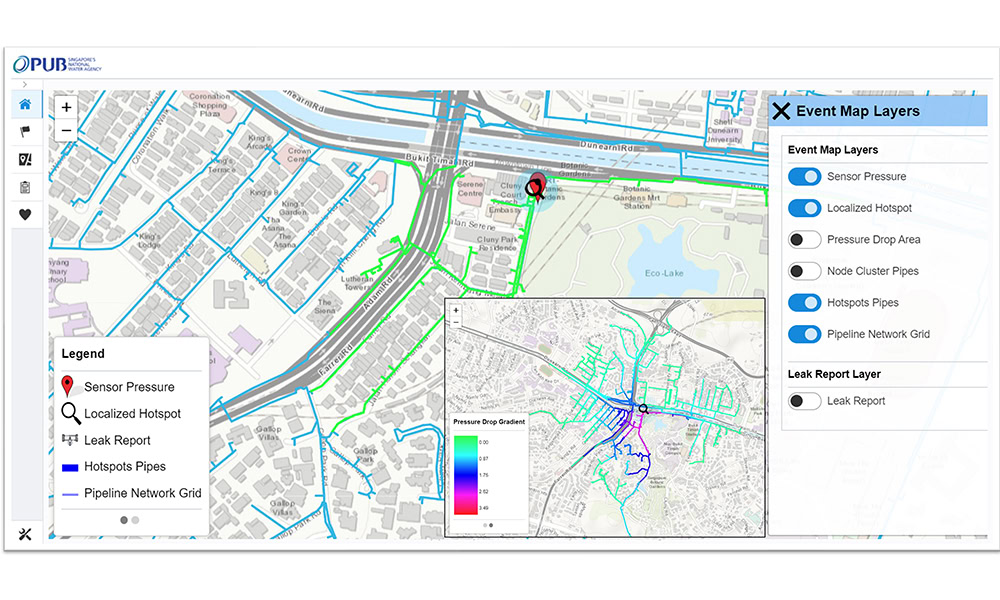Switch to second legend page dot

click(x=136, y=520)
